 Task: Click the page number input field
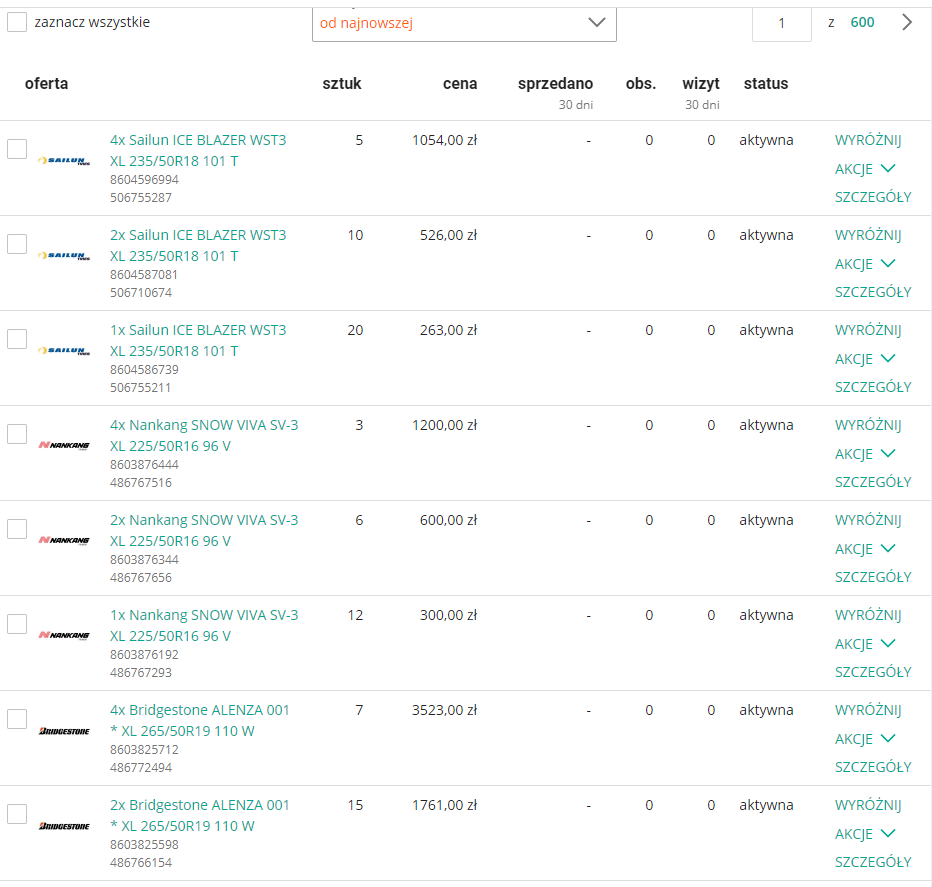781,22
